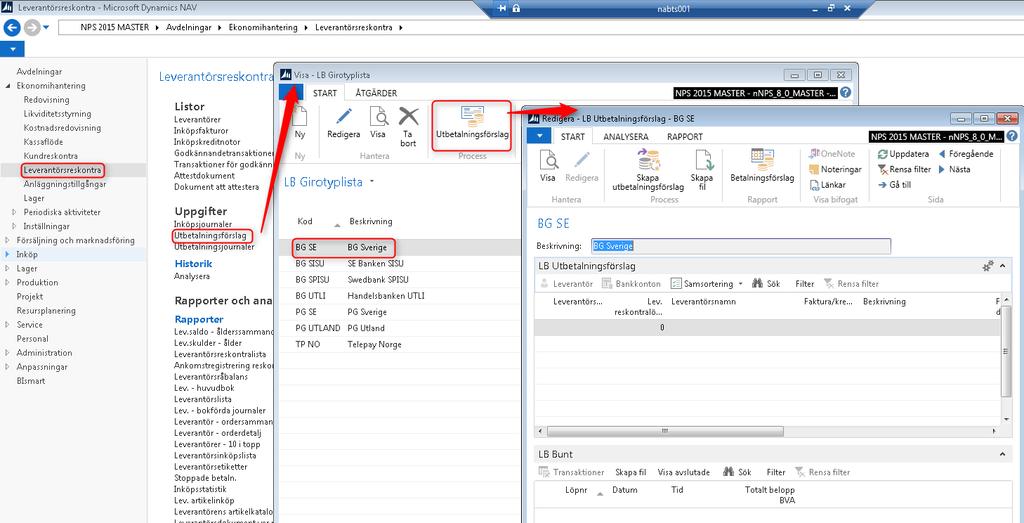Click Noteringar in Visa bifogat group

pyautogui.click(x=835, y=169)
